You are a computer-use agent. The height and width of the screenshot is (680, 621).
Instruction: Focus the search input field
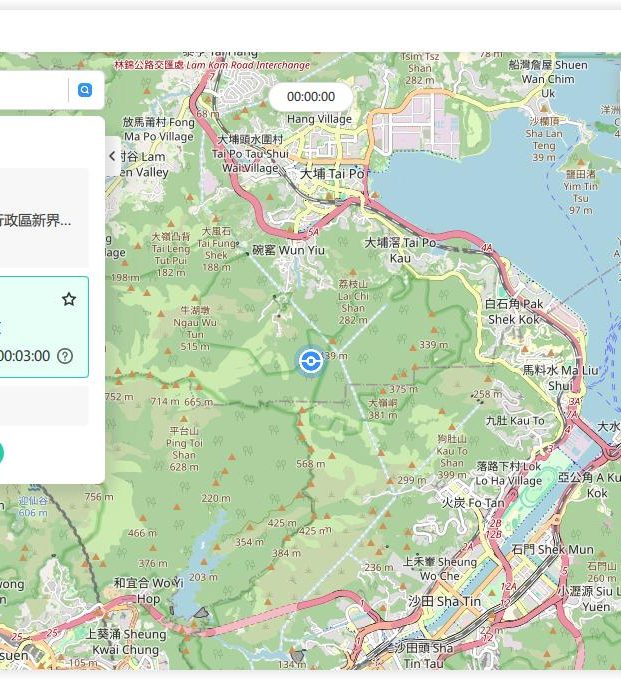coord(30,90)
